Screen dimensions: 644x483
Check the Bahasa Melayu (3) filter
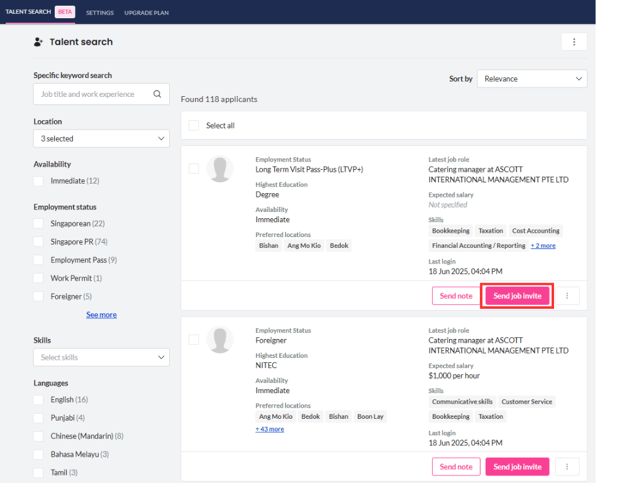[38, 454]
